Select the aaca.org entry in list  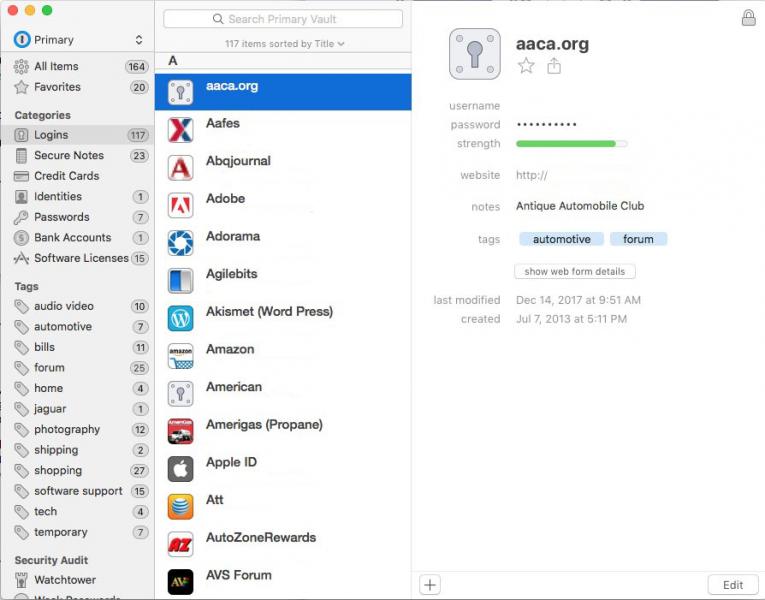283,92
